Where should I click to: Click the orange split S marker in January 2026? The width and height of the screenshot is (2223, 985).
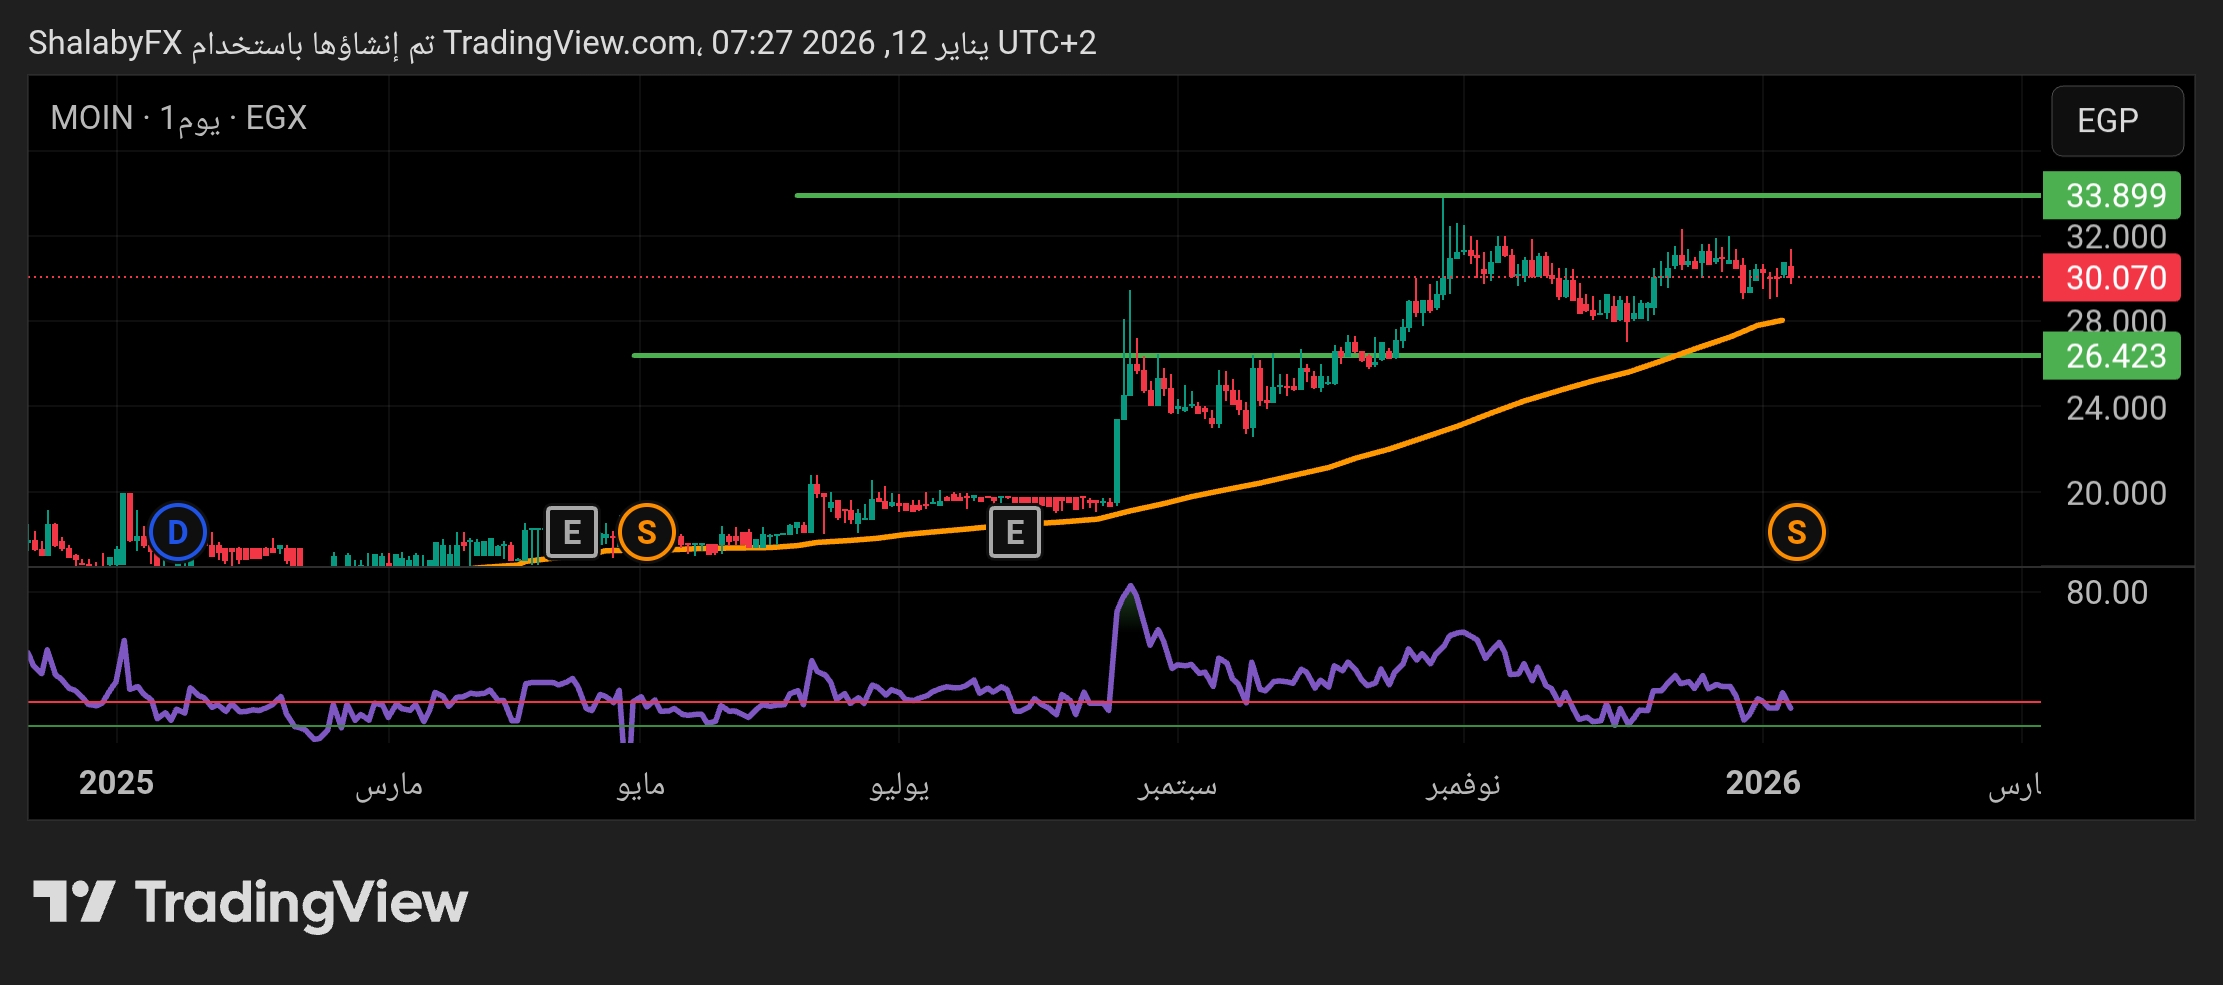click(x=1796, y=532)
